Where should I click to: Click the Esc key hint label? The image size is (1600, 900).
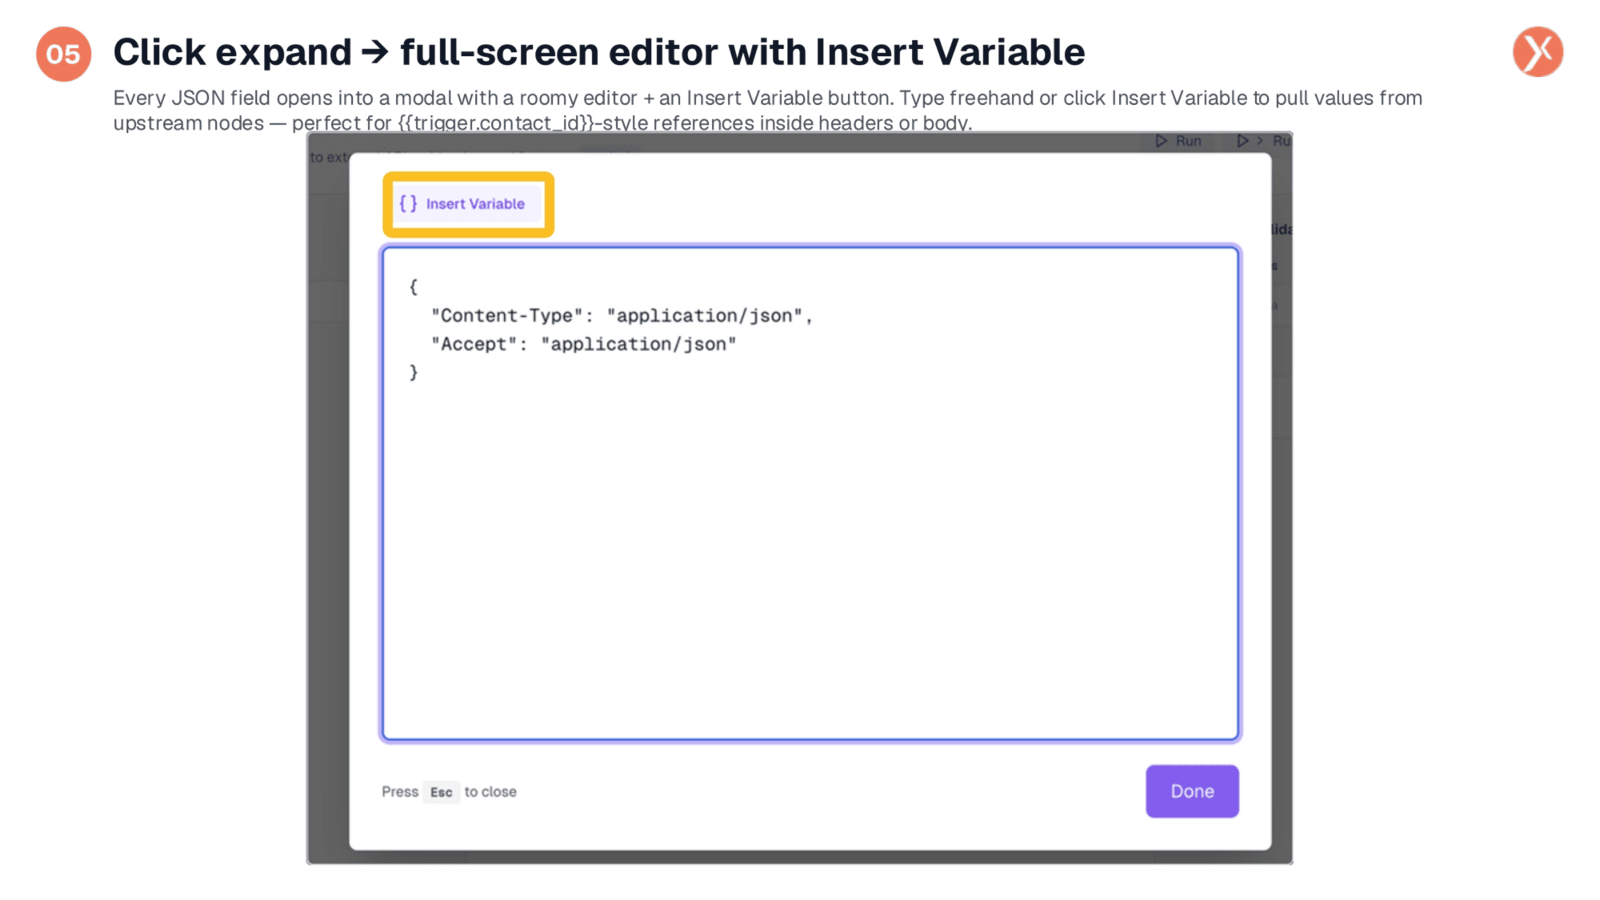[x=441, y=792]
